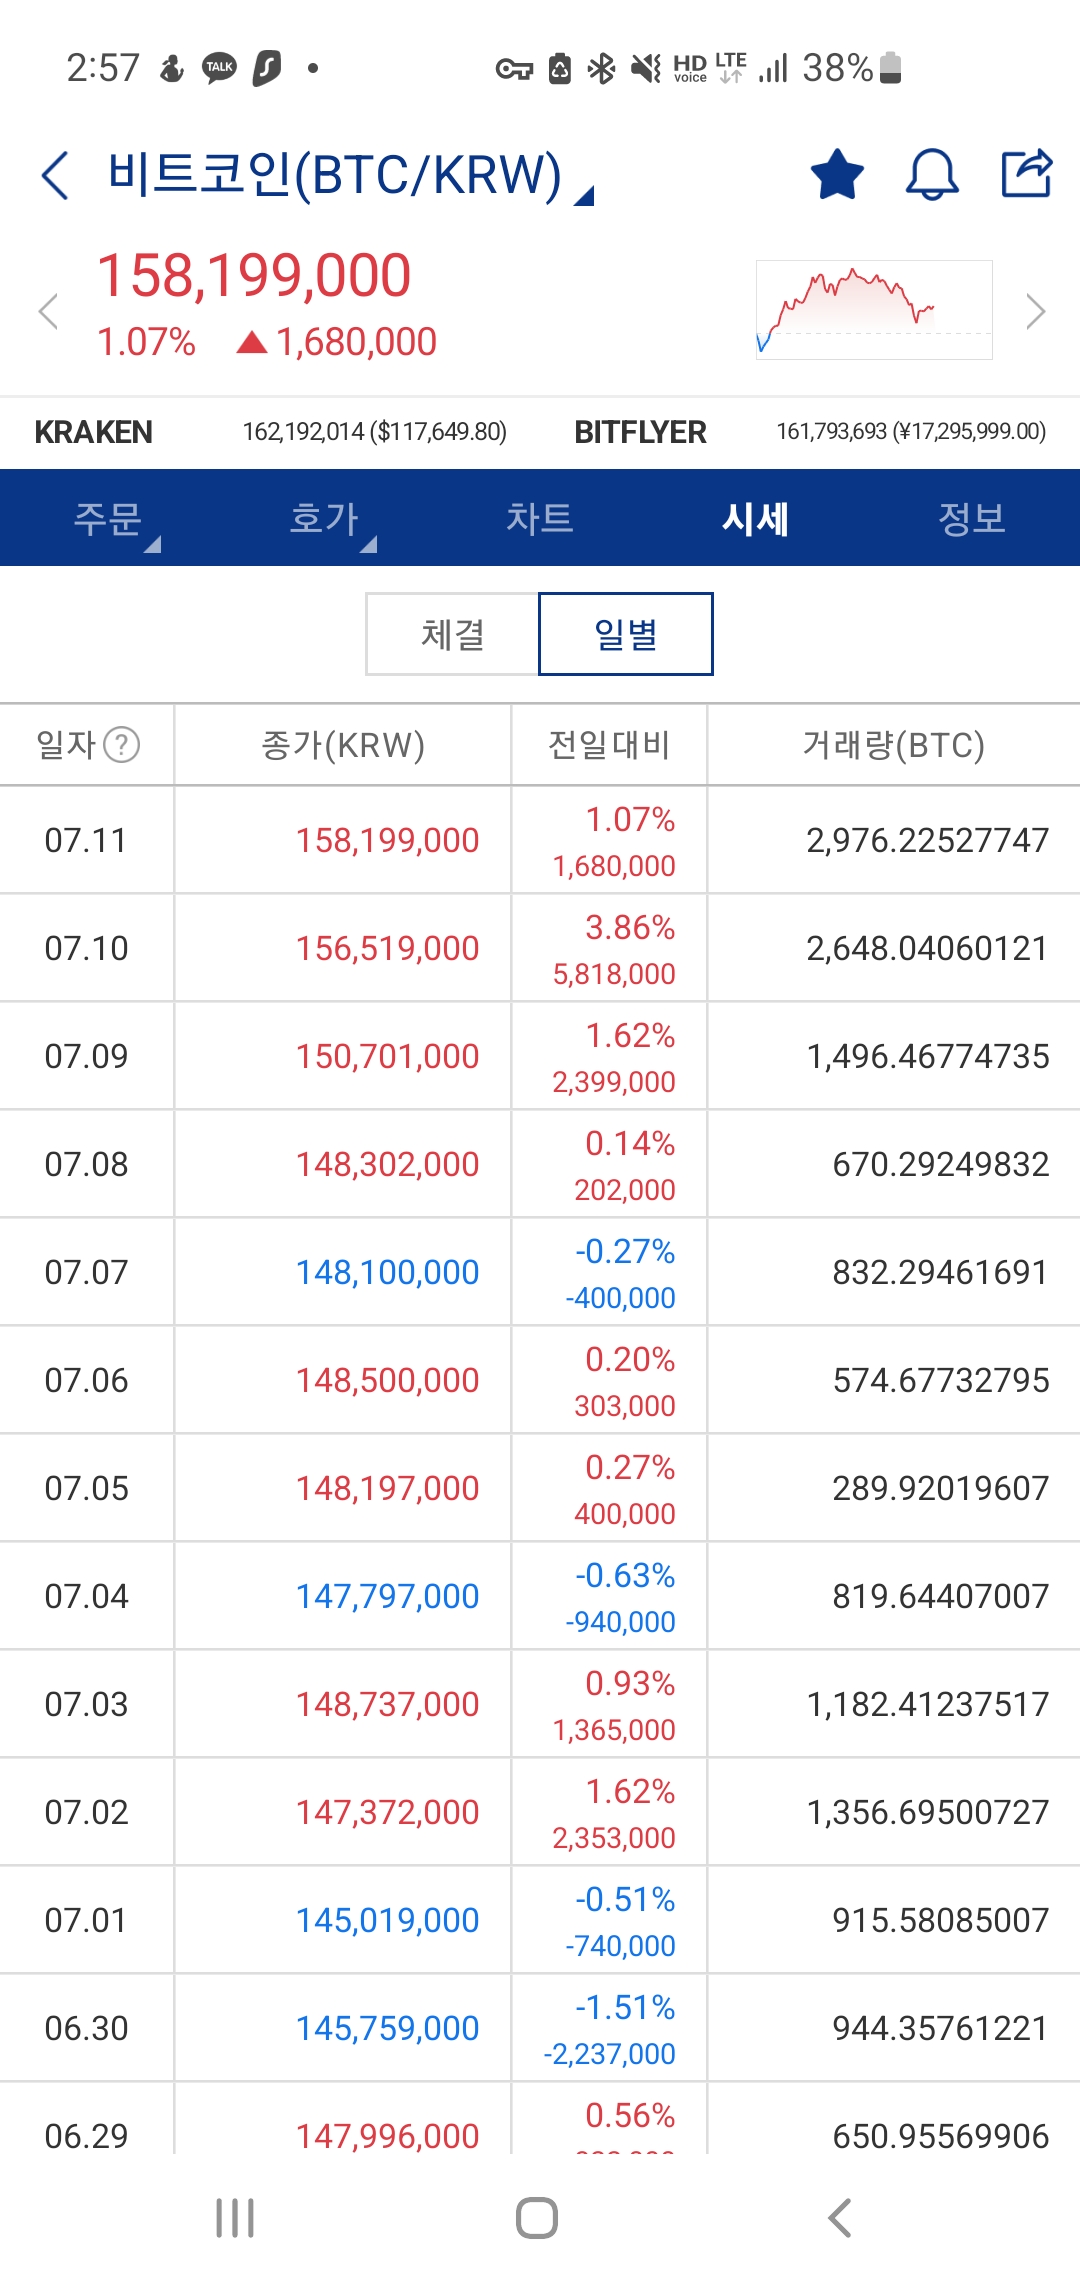Go to previous coin with left chevron
This screenshot has width=1080, height=2280.
pyautogui.click(x=48, y=311)
